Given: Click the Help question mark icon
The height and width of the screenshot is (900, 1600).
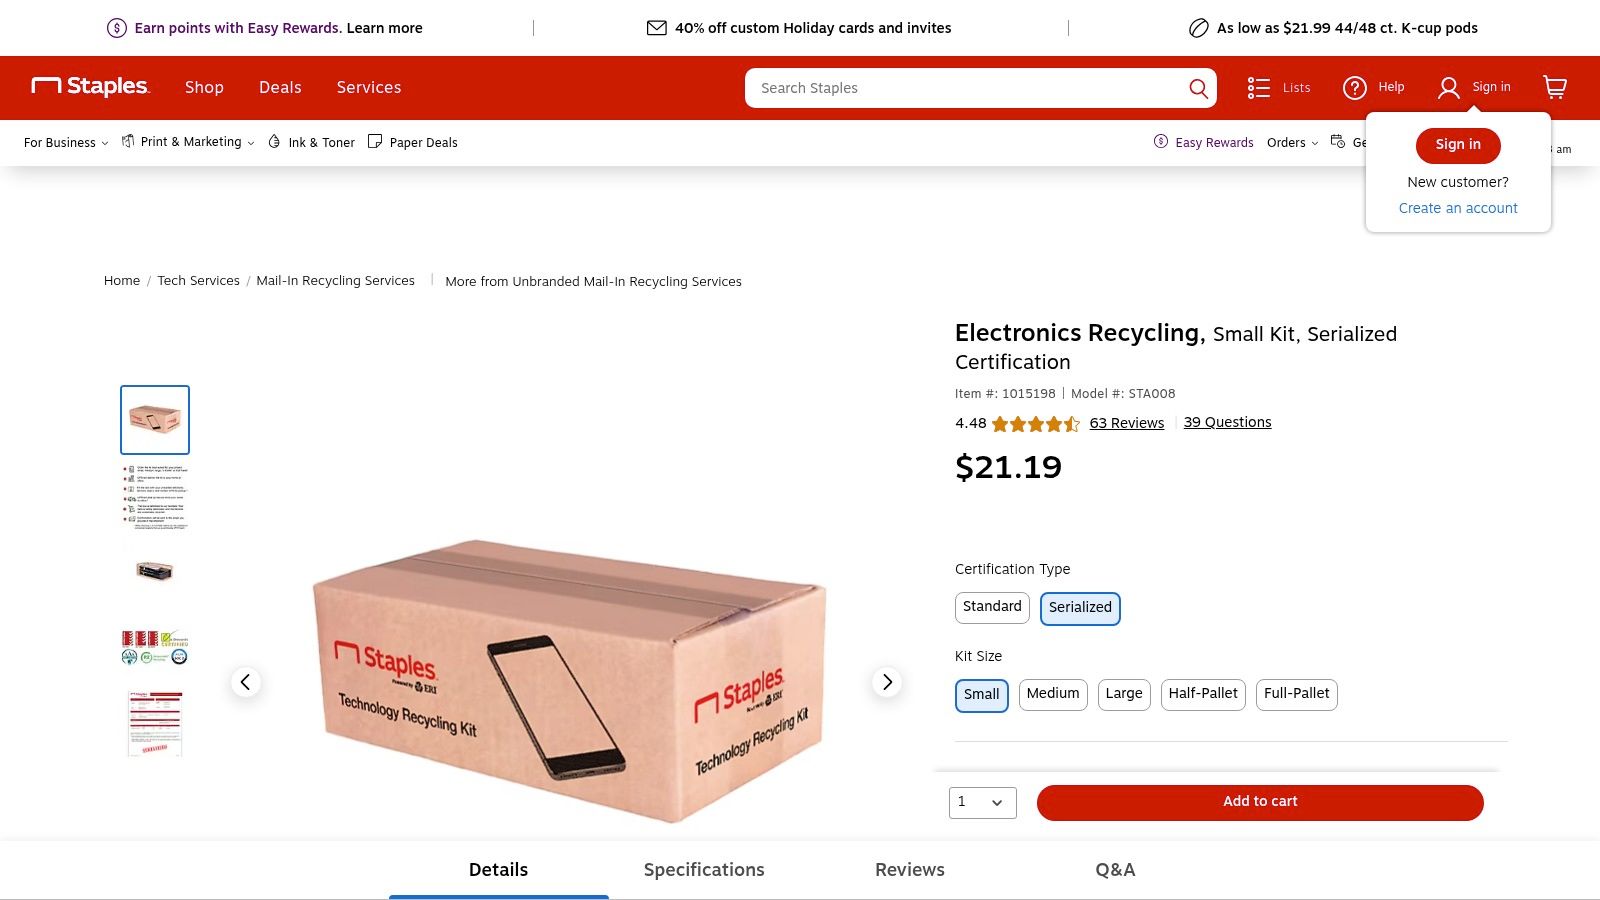Looking at the screenshot, I should pyautogui.click(x=1355, y=88).
